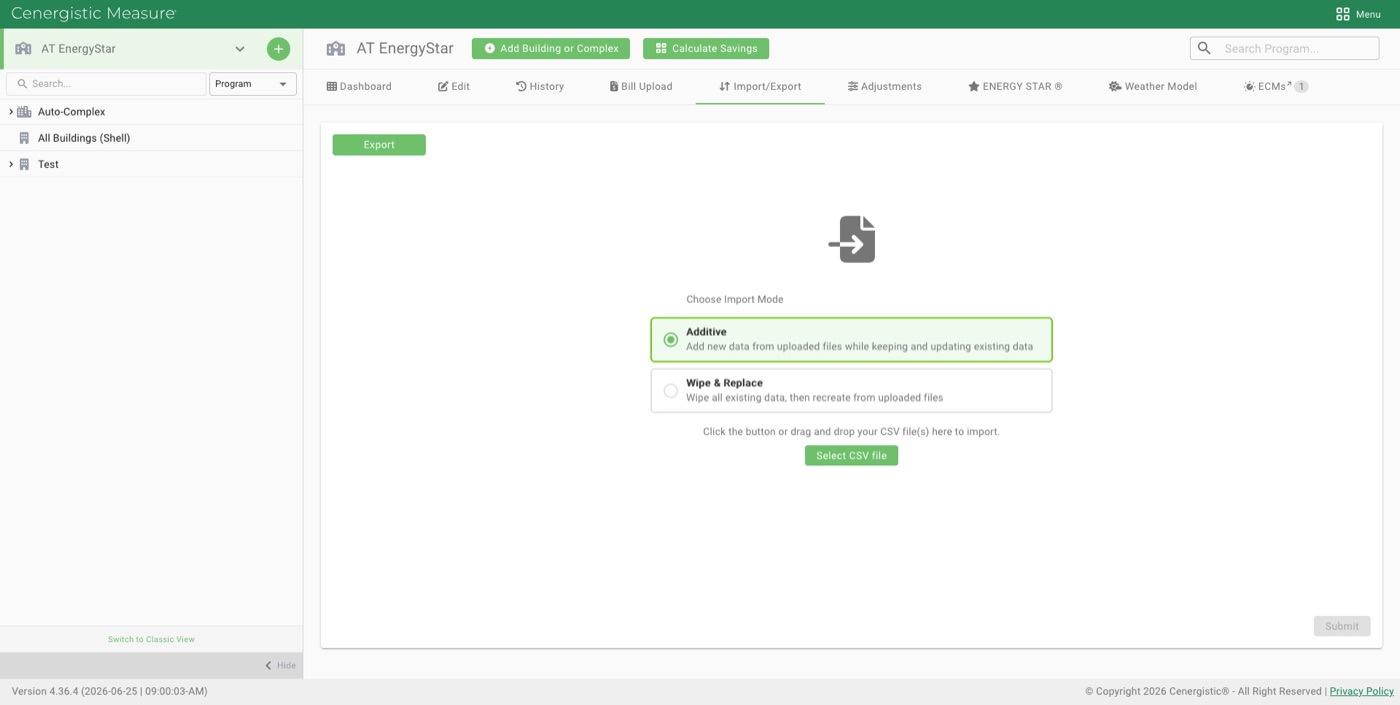Expand the AT EnergyStar program chevron
The image size is (1400, 705).
pyautogui.click(x=240, y=49)
